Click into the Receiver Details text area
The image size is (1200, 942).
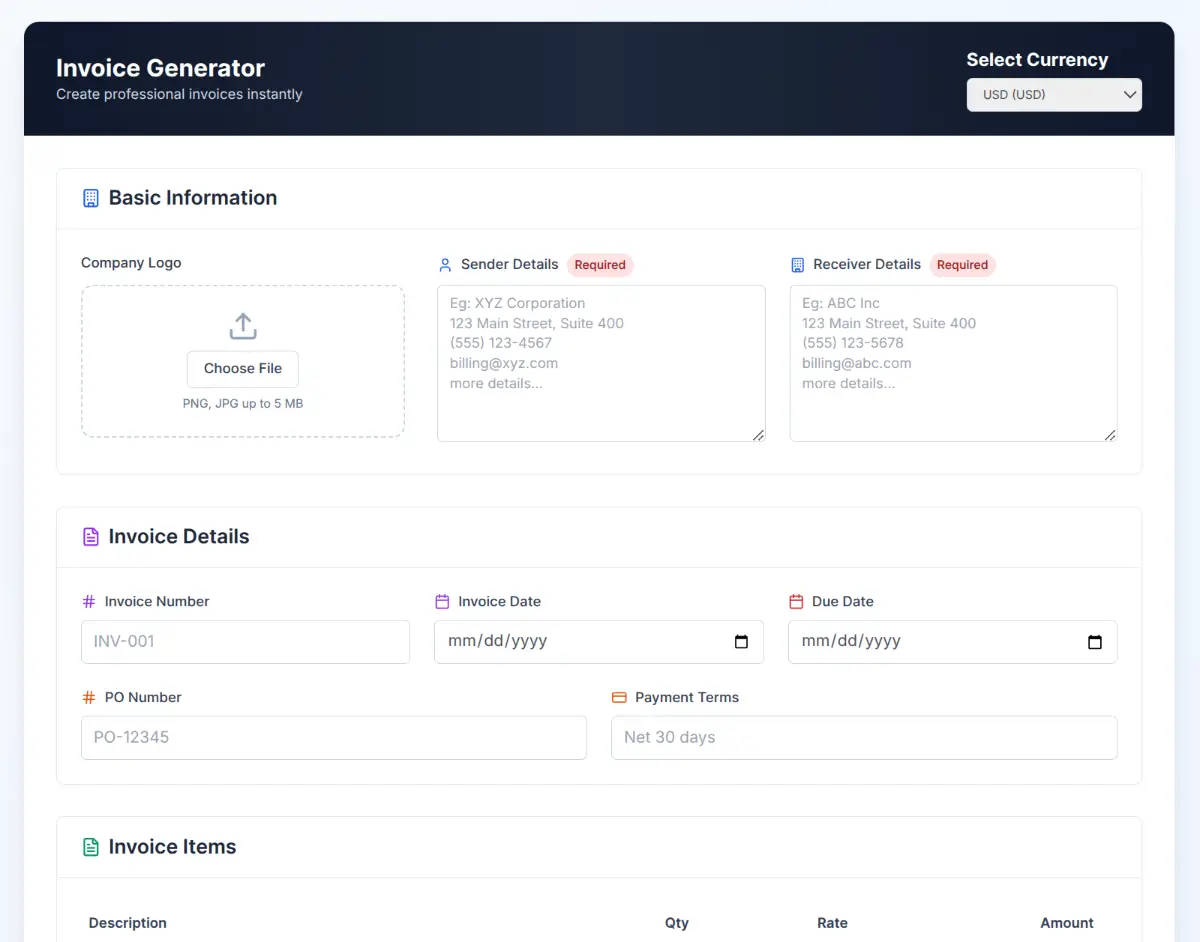point(953,400)
